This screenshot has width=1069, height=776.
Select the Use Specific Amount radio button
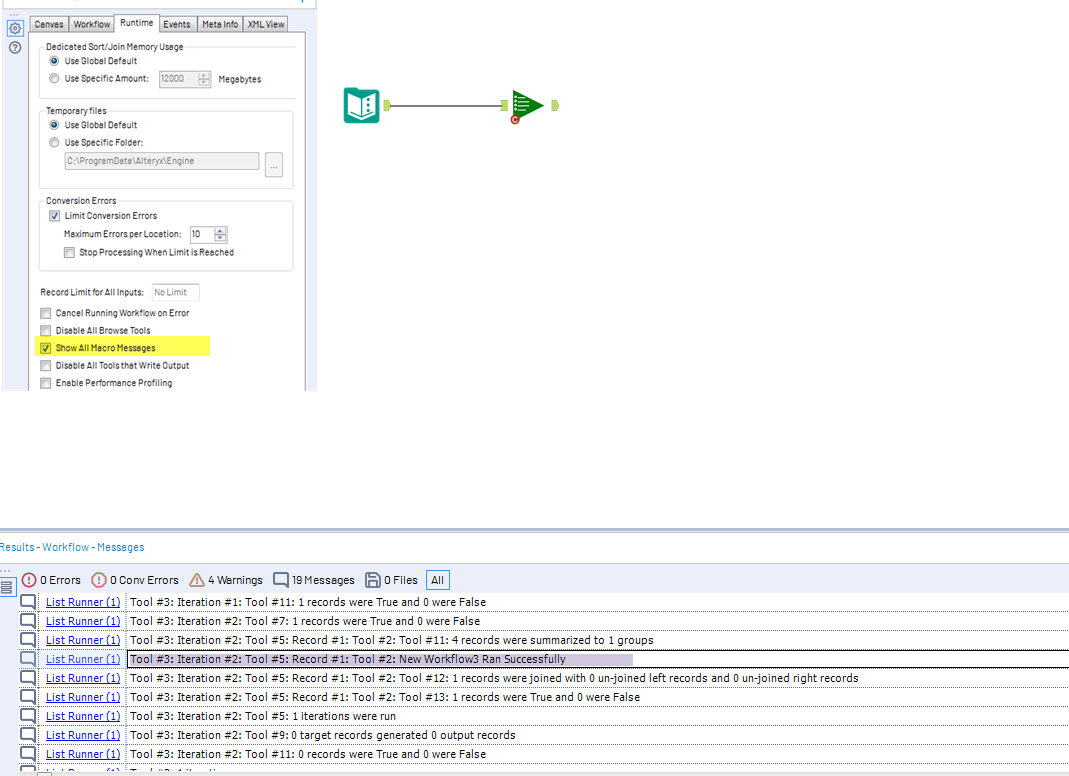[53, 78]
